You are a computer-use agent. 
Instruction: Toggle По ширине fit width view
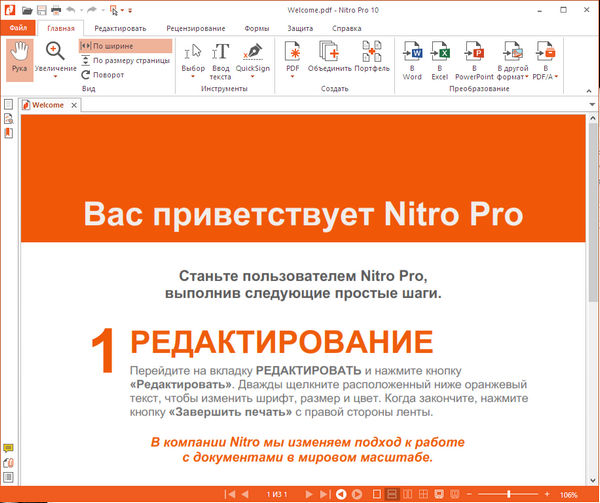tap(126, 46)
